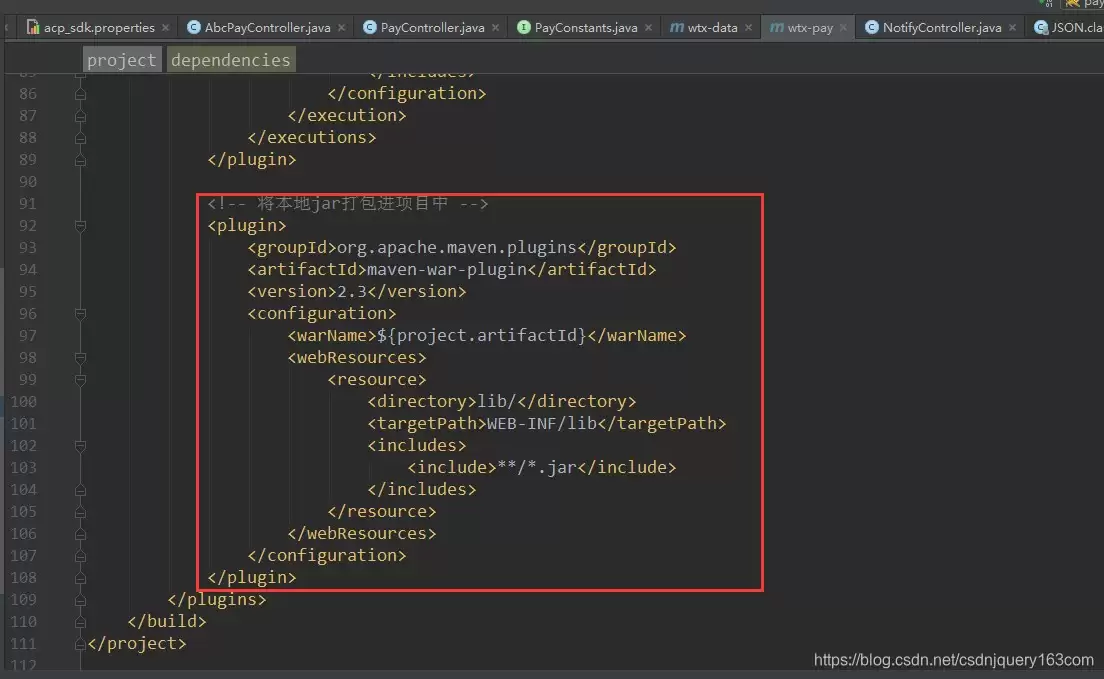
Task: Collapse the webResources fold at line 98
Action: point(80,358)
